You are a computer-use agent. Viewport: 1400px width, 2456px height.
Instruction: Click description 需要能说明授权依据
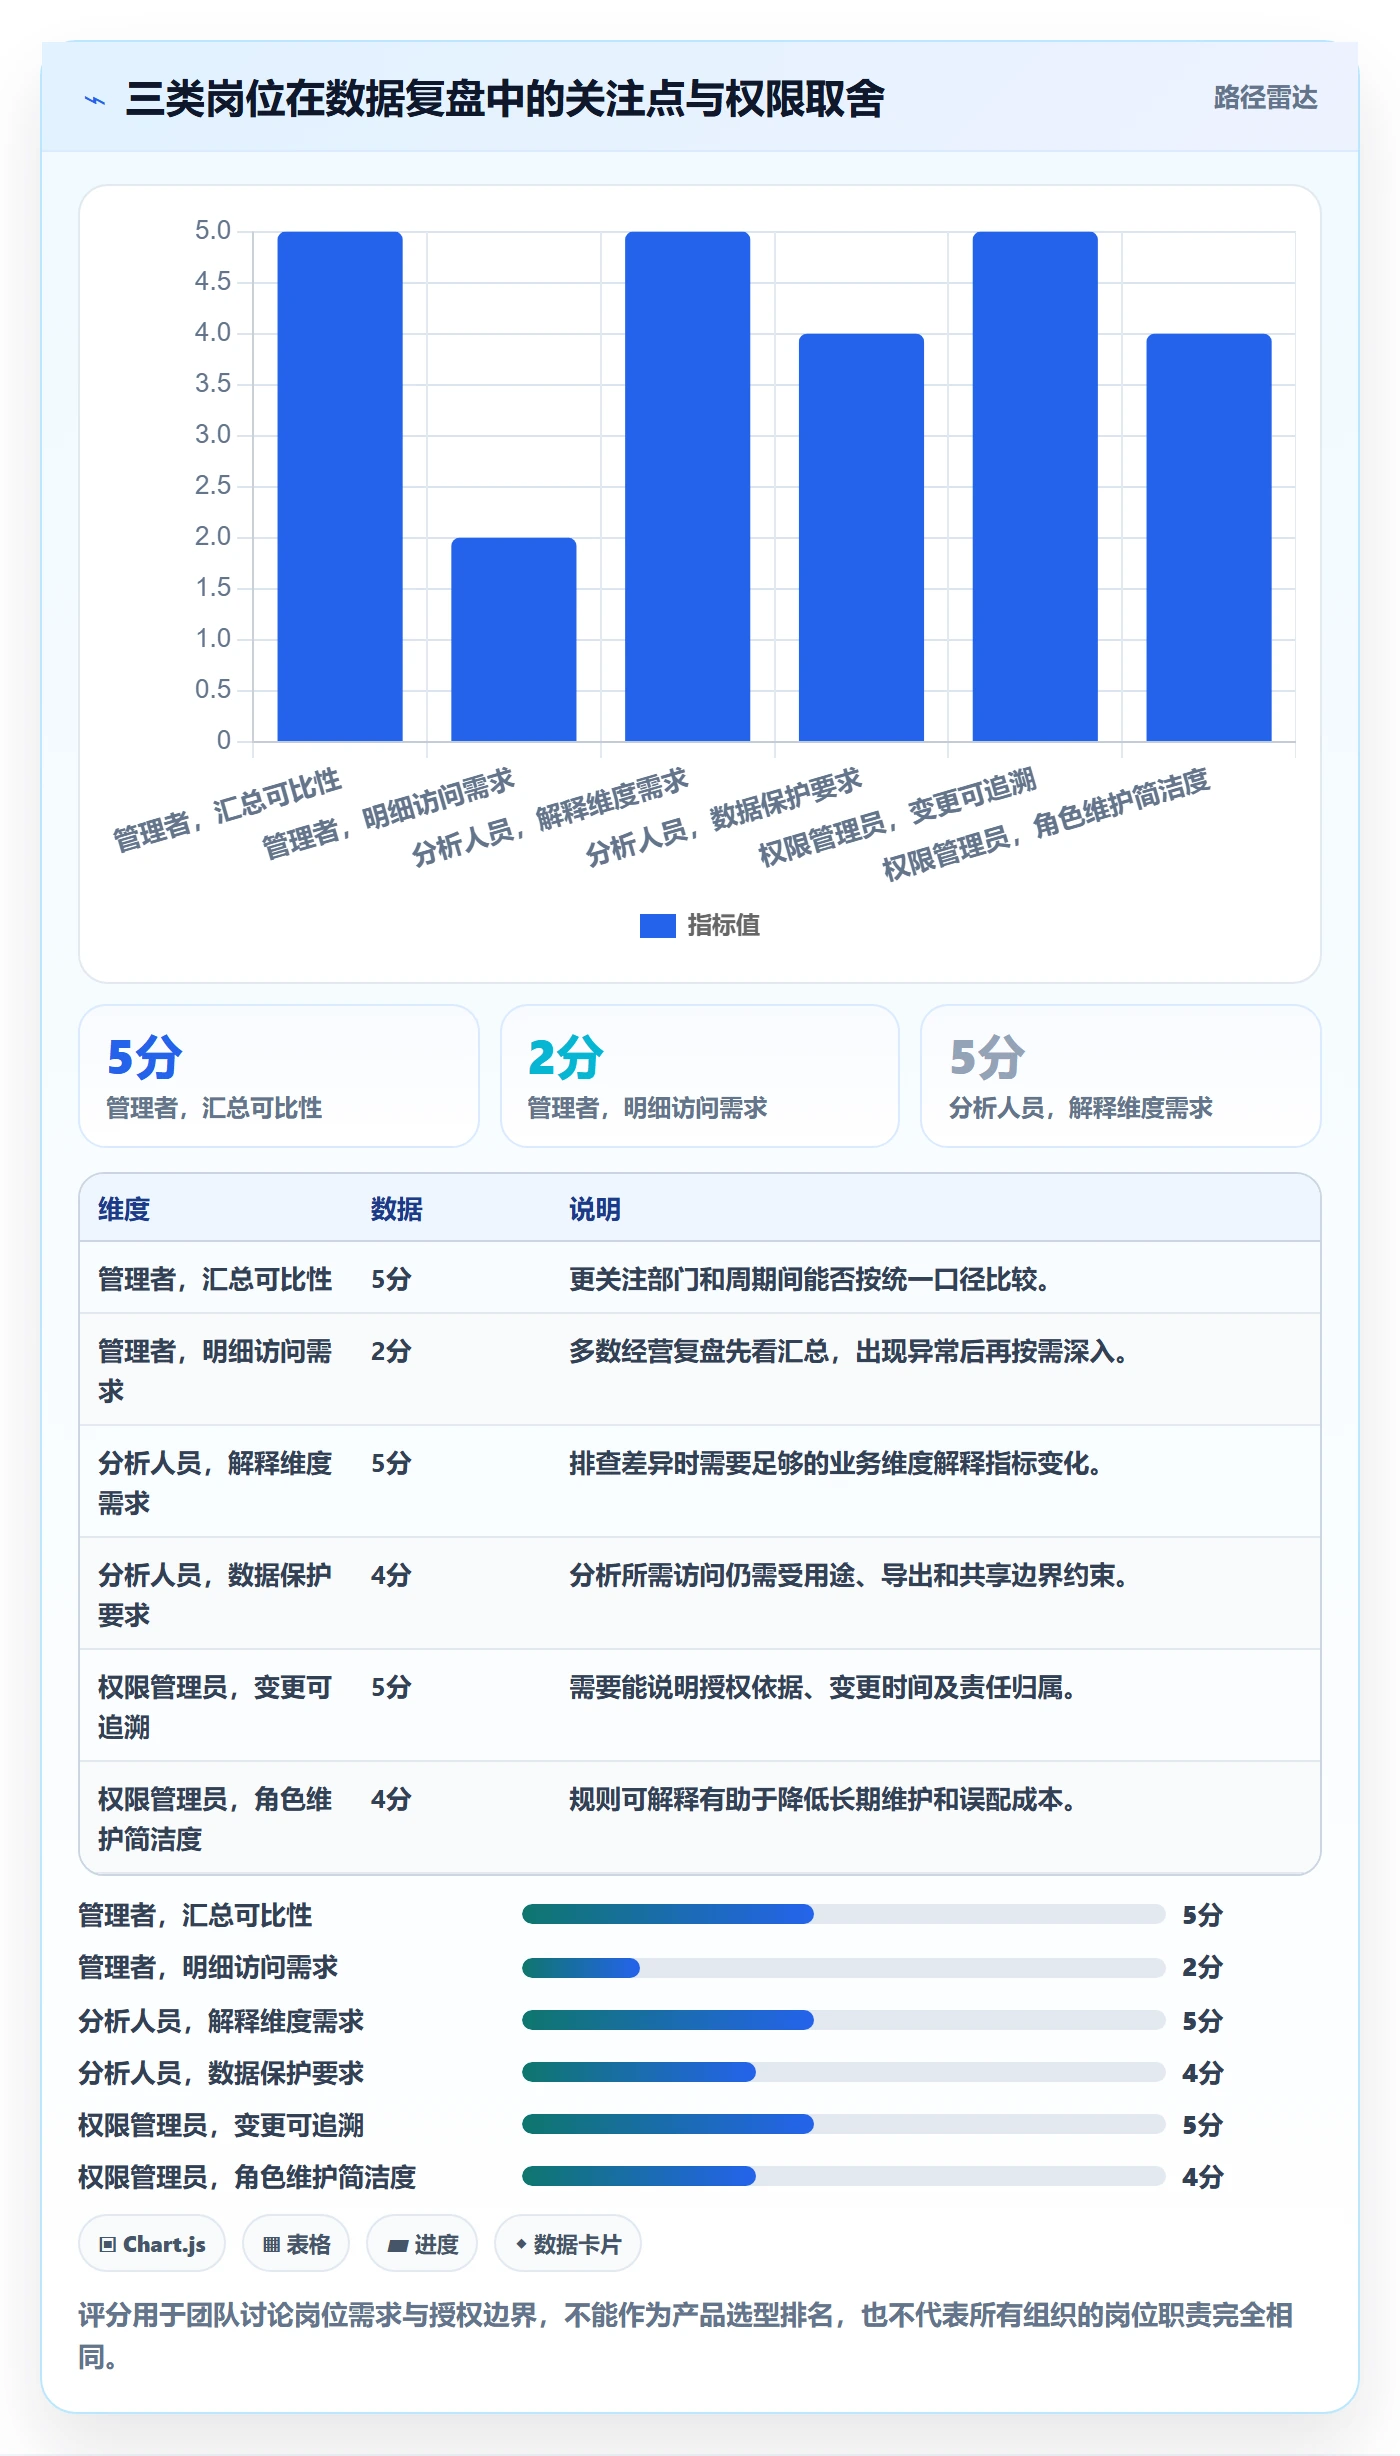click(x=822, y=1687)
